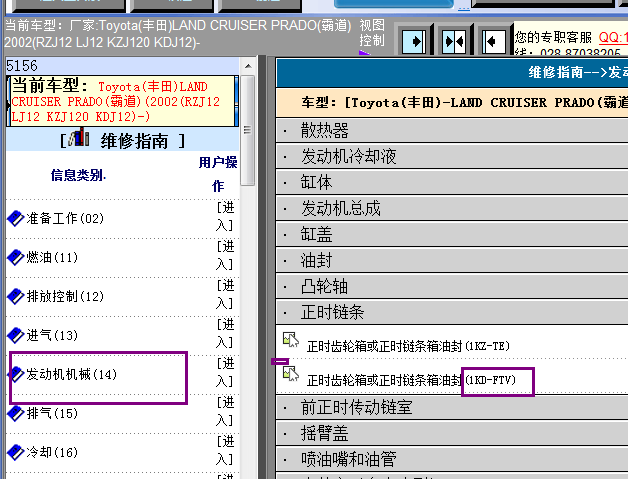Screen dimensions: 628x479
Task: Select 发动机机械(14) category
Action: 71,374
